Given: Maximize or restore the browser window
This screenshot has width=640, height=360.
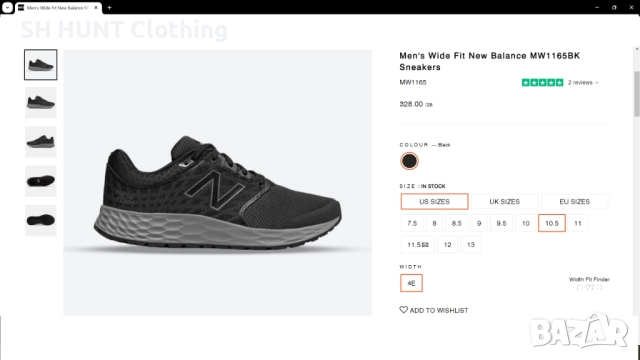Looking at the screenshot, I should click(x=614, y=7).
